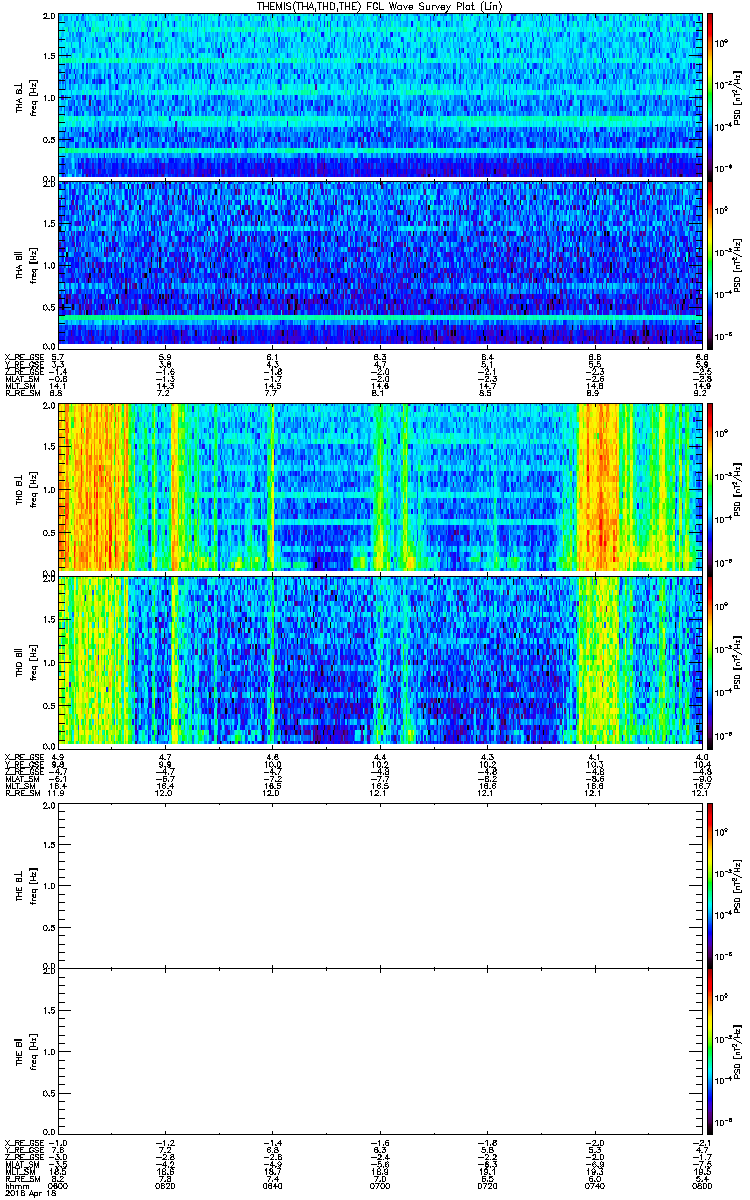The image size is (750, 1200).
Task: Click the X_RE_GSE row label below THA panels
Action: tap(22, 357)
